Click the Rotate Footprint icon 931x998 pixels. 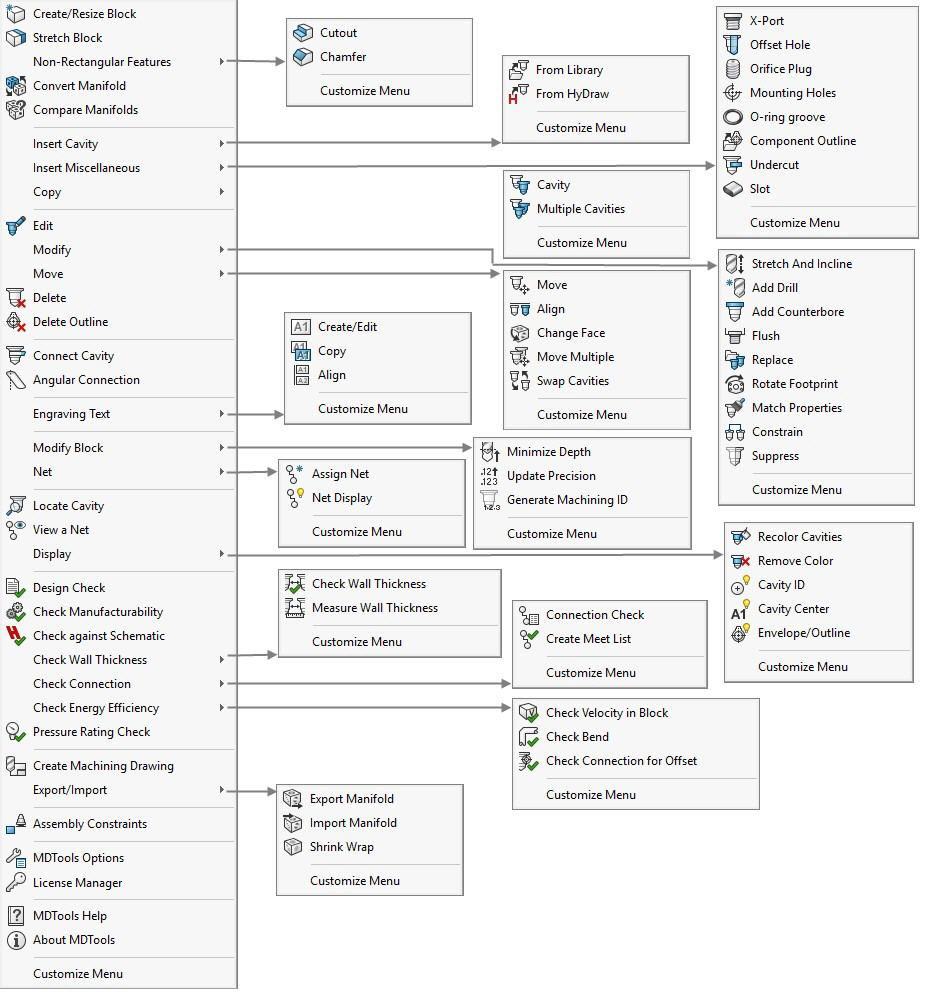[735, 384]
